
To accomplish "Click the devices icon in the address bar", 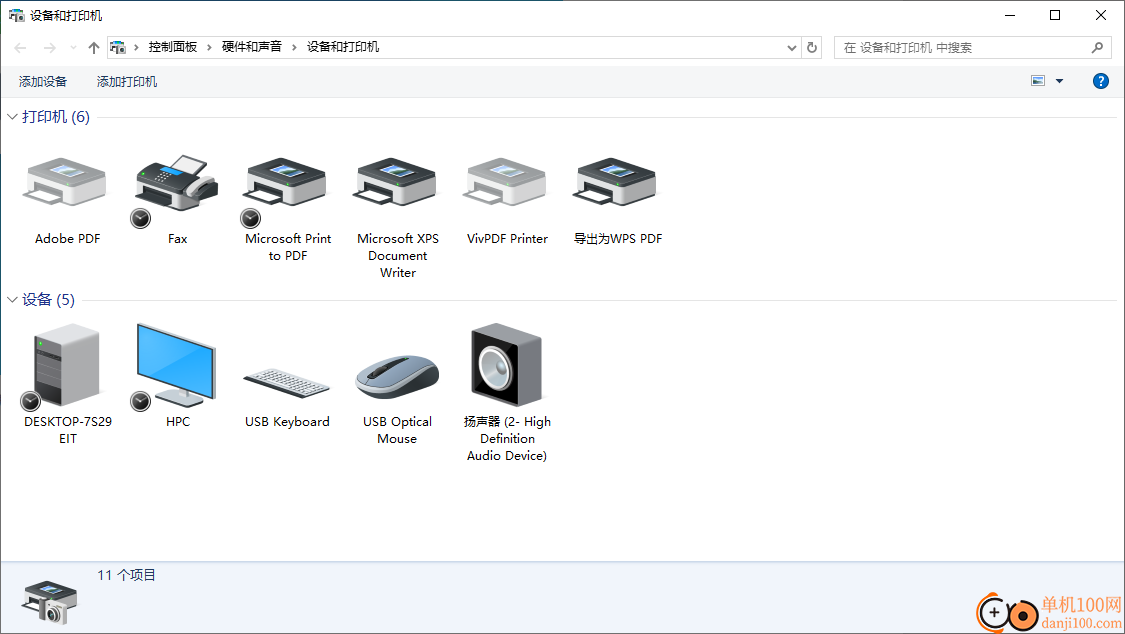I will pyautogui.click(x=118, y=47).
